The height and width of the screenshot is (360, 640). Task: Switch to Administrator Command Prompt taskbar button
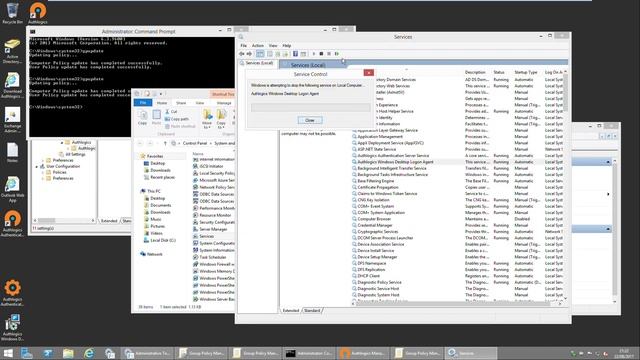[x=310, y=353]
